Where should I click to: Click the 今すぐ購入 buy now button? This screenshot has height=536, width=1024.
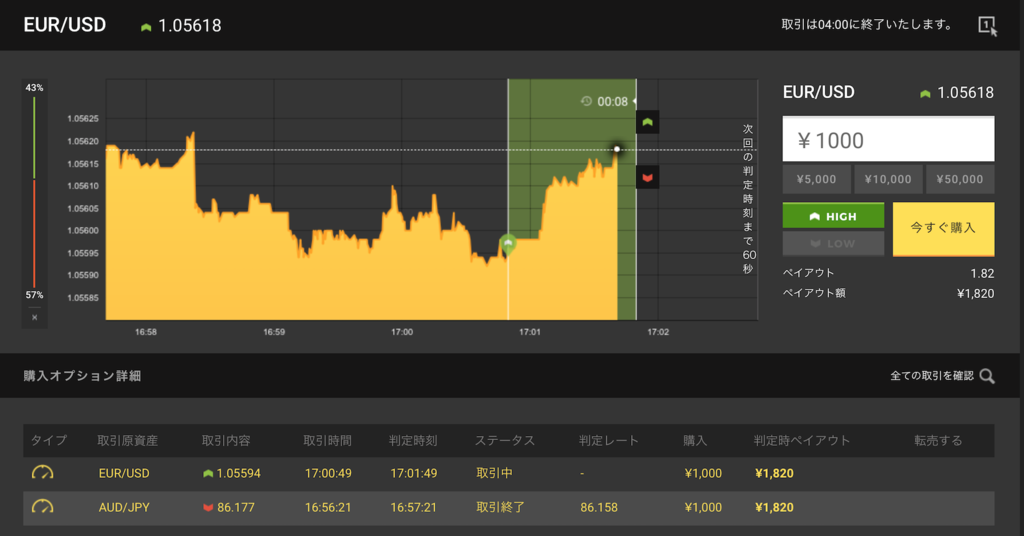coord(943,229)
